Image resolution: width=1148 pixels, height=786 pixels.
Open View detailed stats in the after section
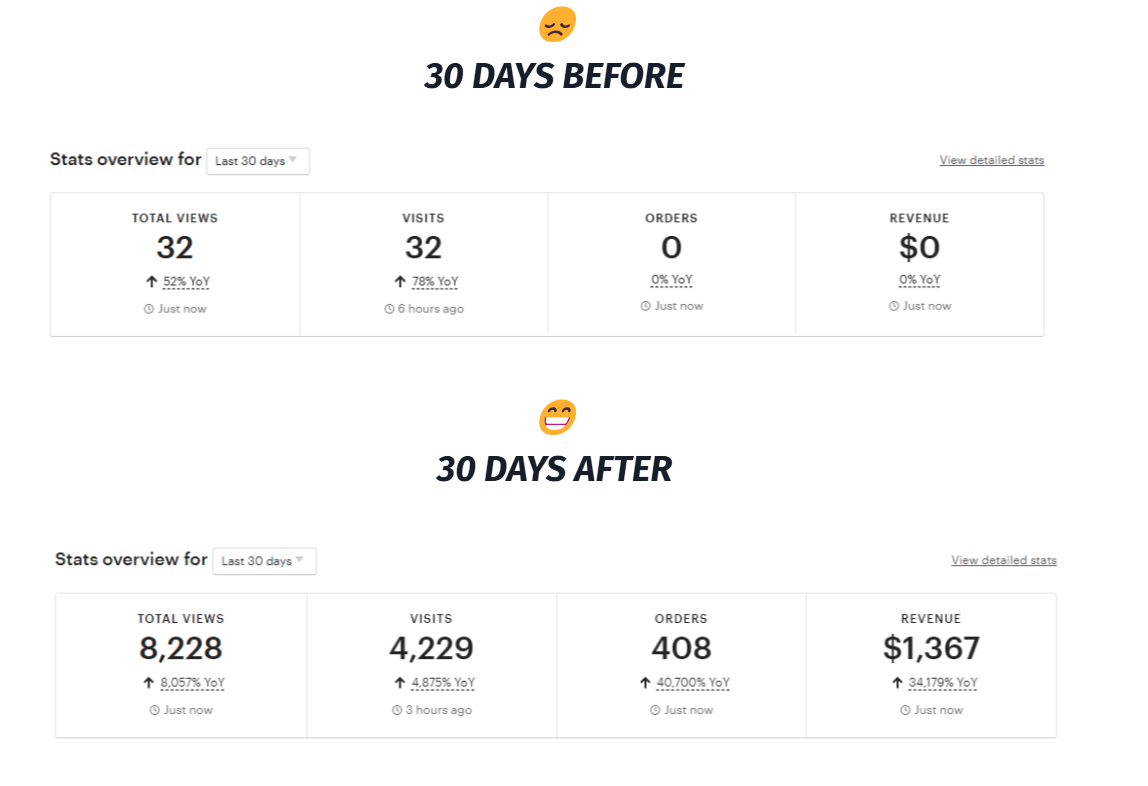[x=1004, y=561]
